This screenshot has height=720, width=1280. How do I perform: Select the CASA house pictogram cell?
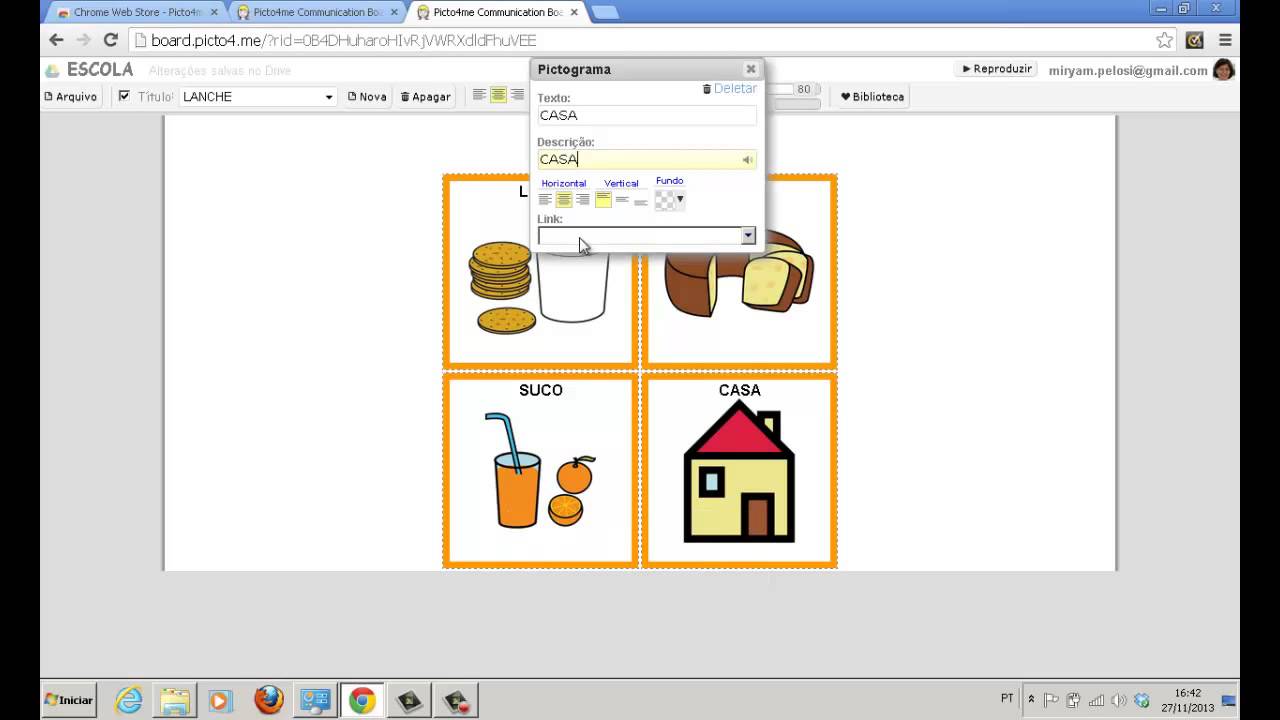coord(739,470)
